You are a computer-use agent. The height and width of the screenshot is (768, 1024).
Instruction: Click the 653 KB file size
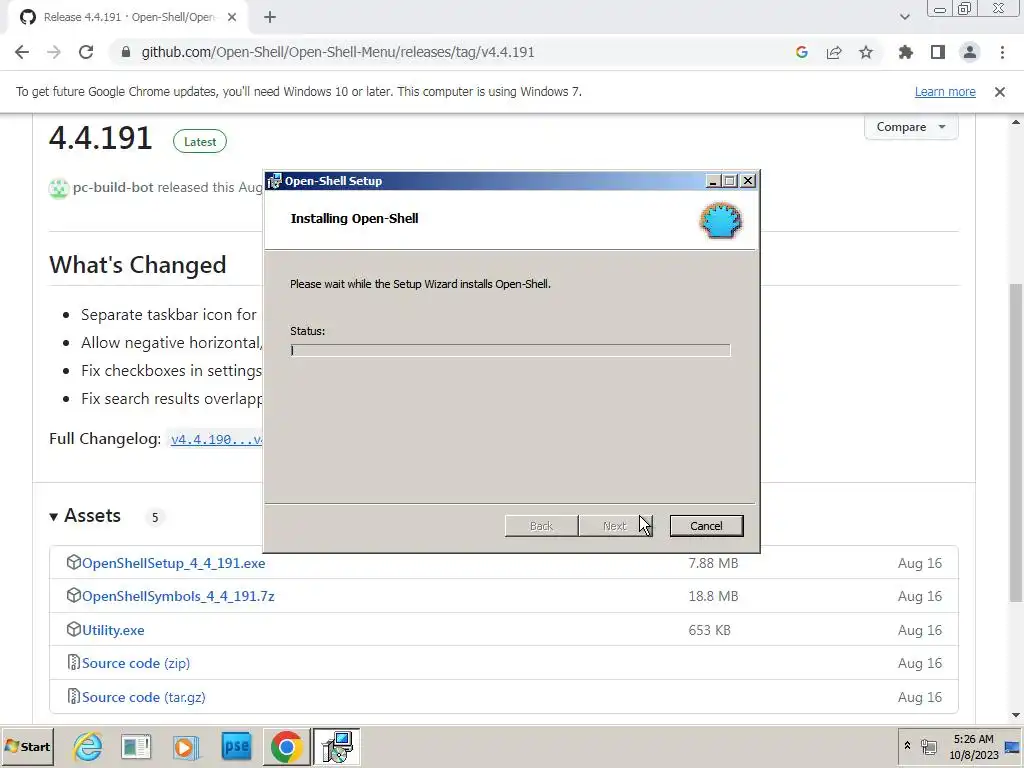point(709,630)
